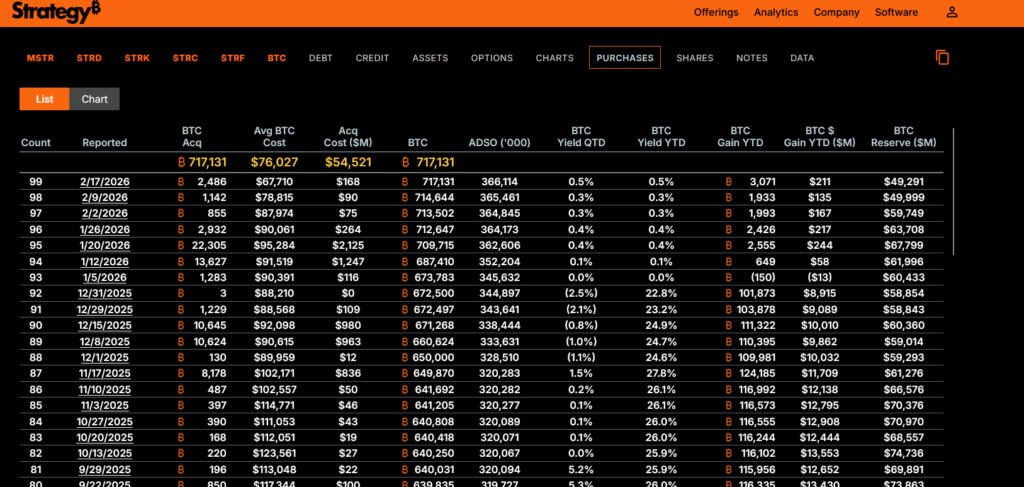Open the Software menu

click(x=896, y=13)
